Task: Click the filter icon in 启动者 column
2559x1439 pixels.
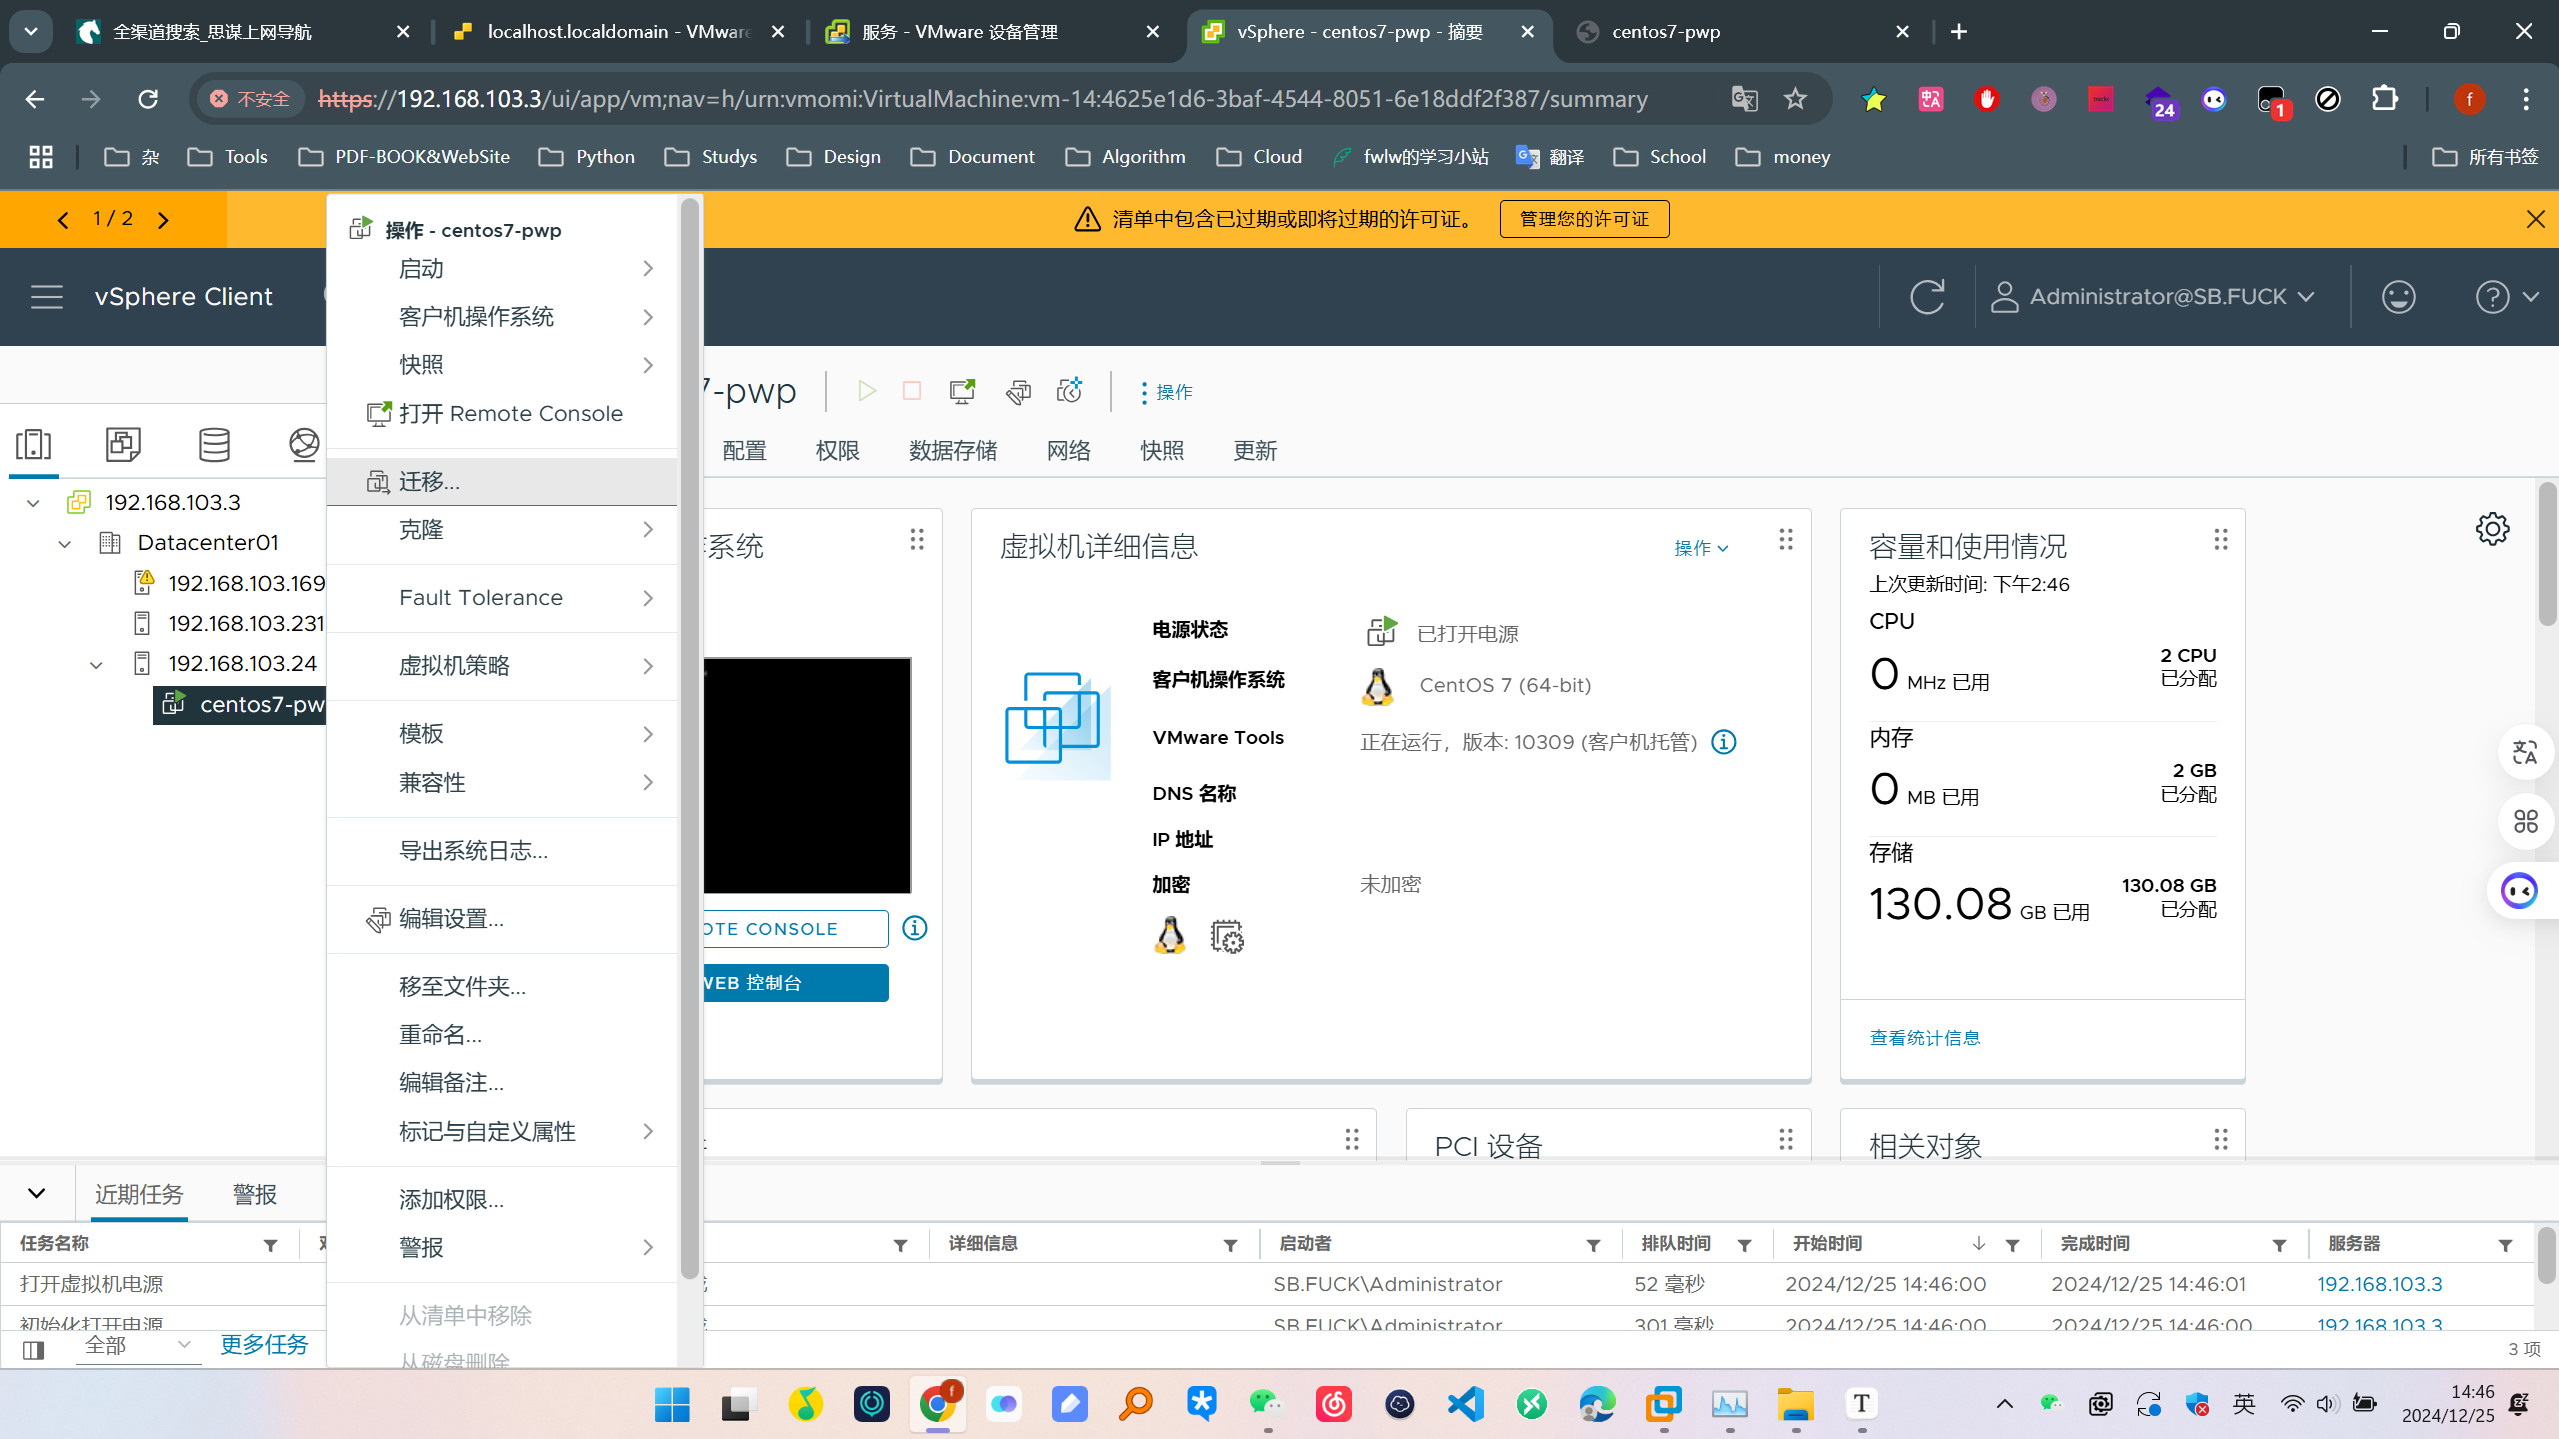Action: [x=1593, y=1245]
